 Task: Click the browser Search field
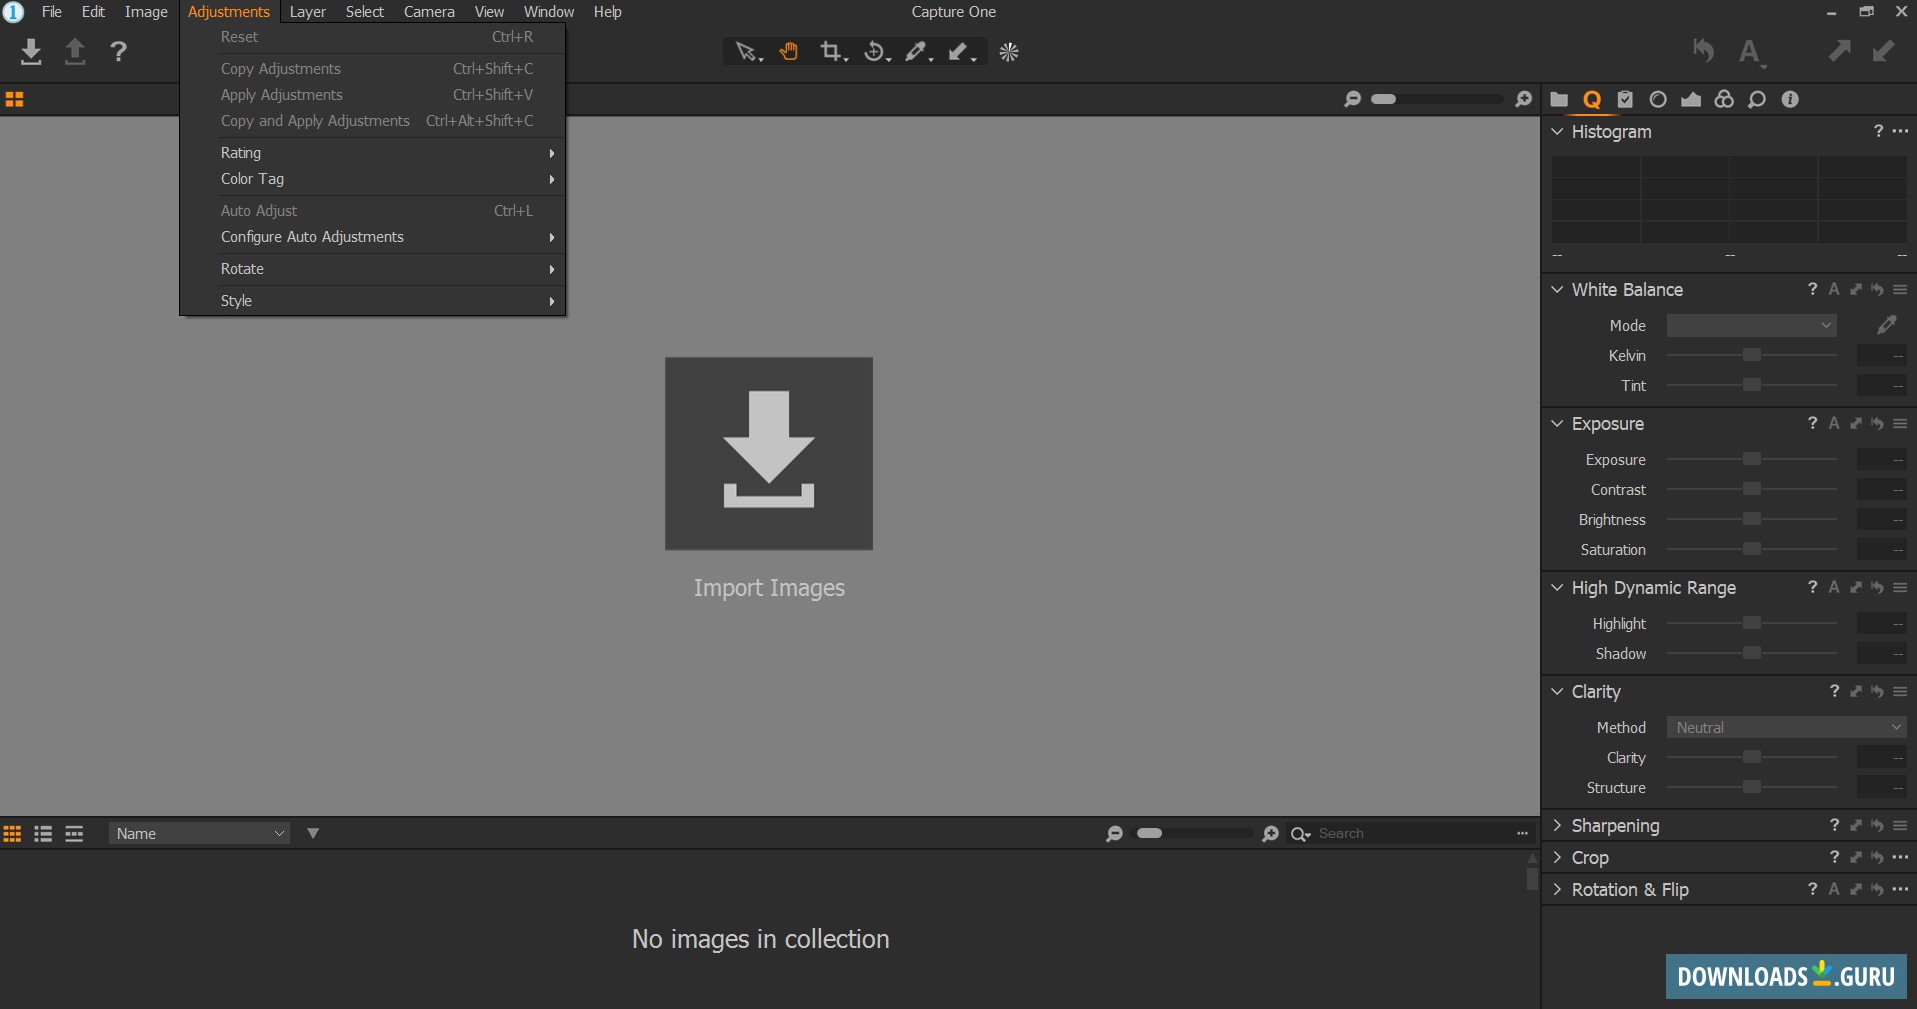point(1410,834)
